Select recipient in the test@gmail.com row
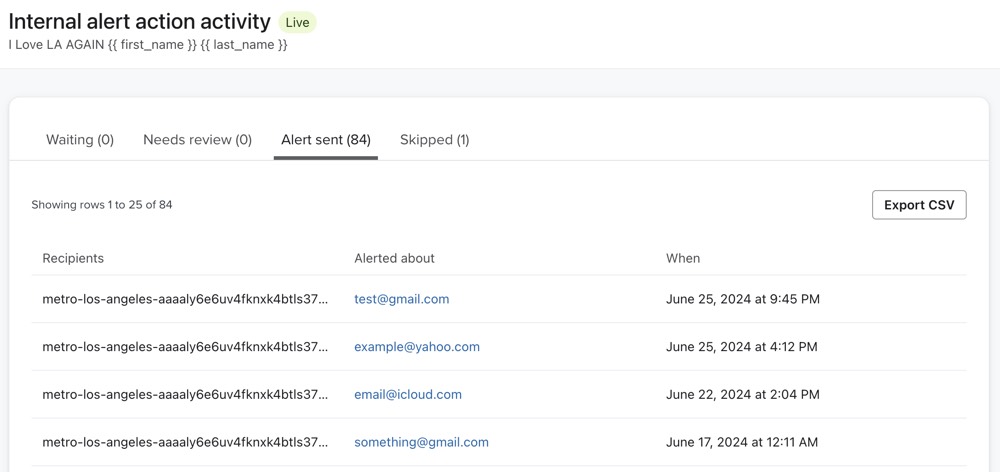Screen dimensions: 1000x472 click(184, 299)
